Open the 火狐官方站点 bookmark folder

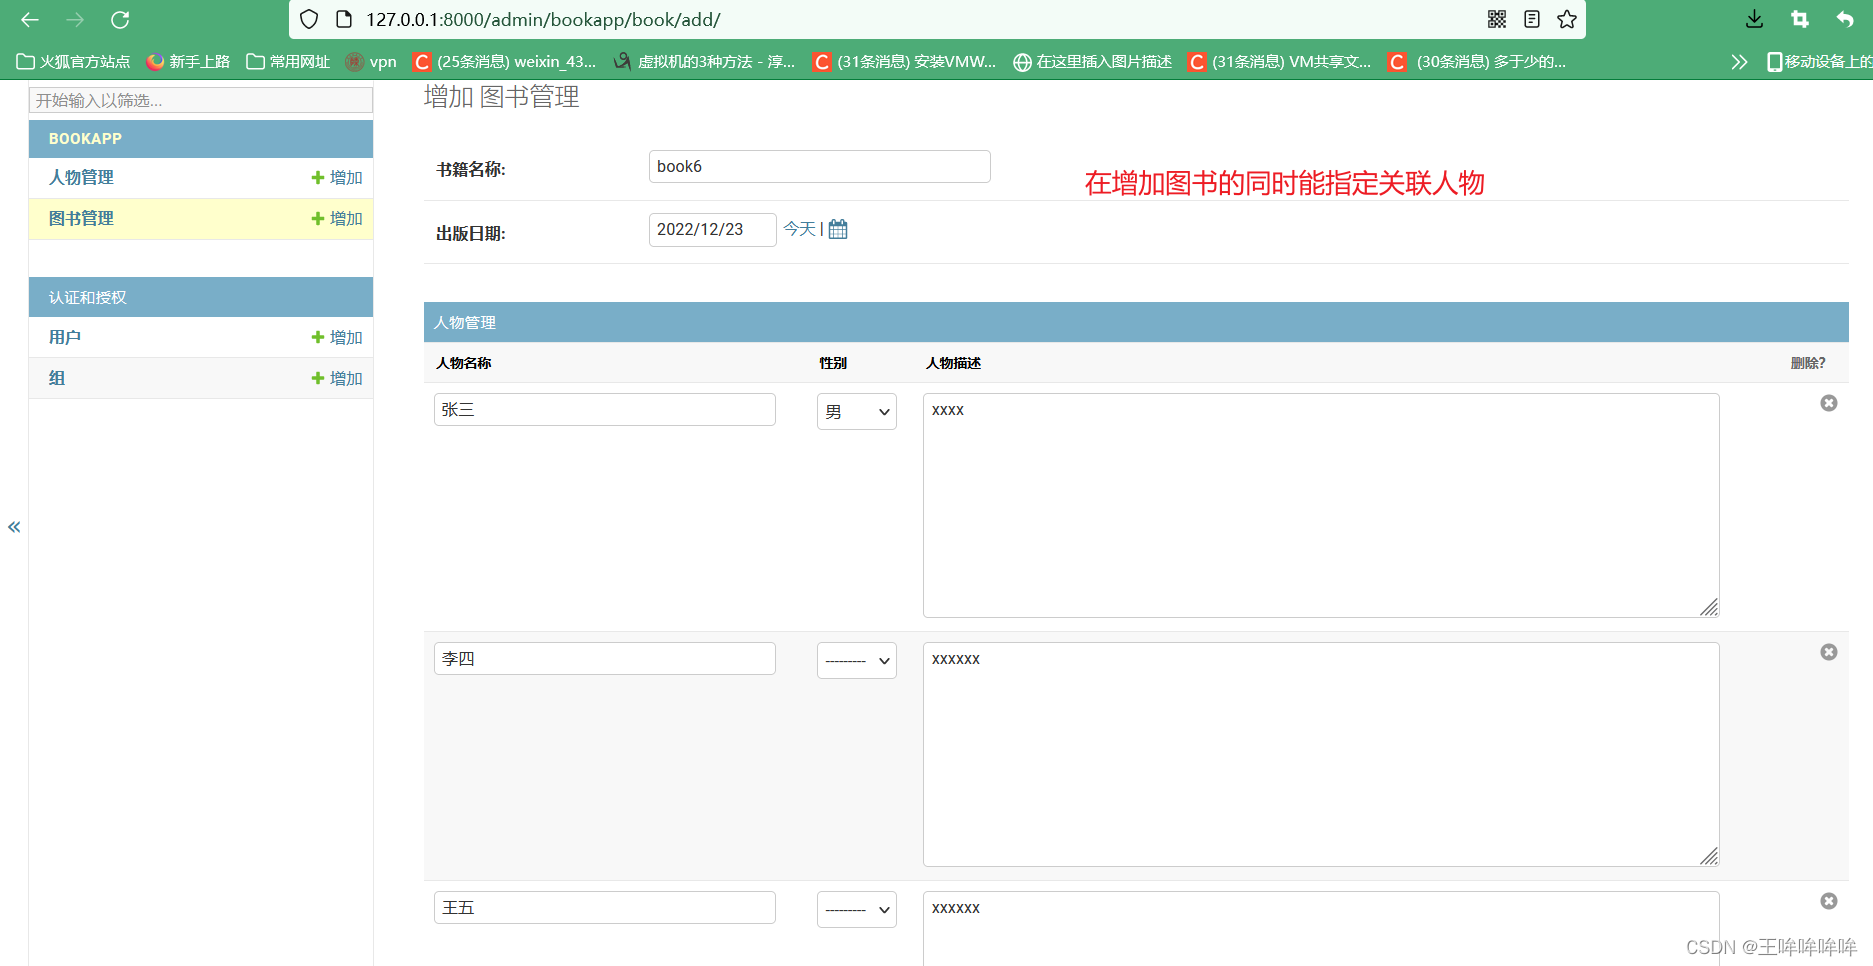coord(73,62)
